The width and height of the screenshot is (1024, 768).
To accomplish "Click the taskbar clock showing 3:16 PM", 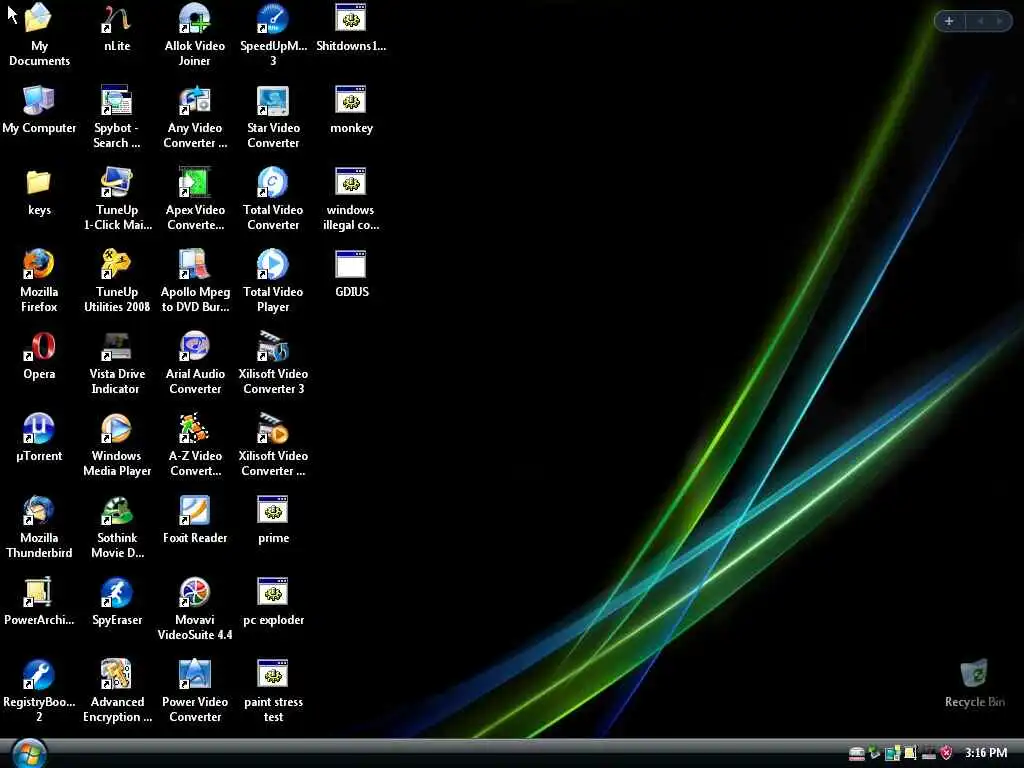I will (985, 753).
